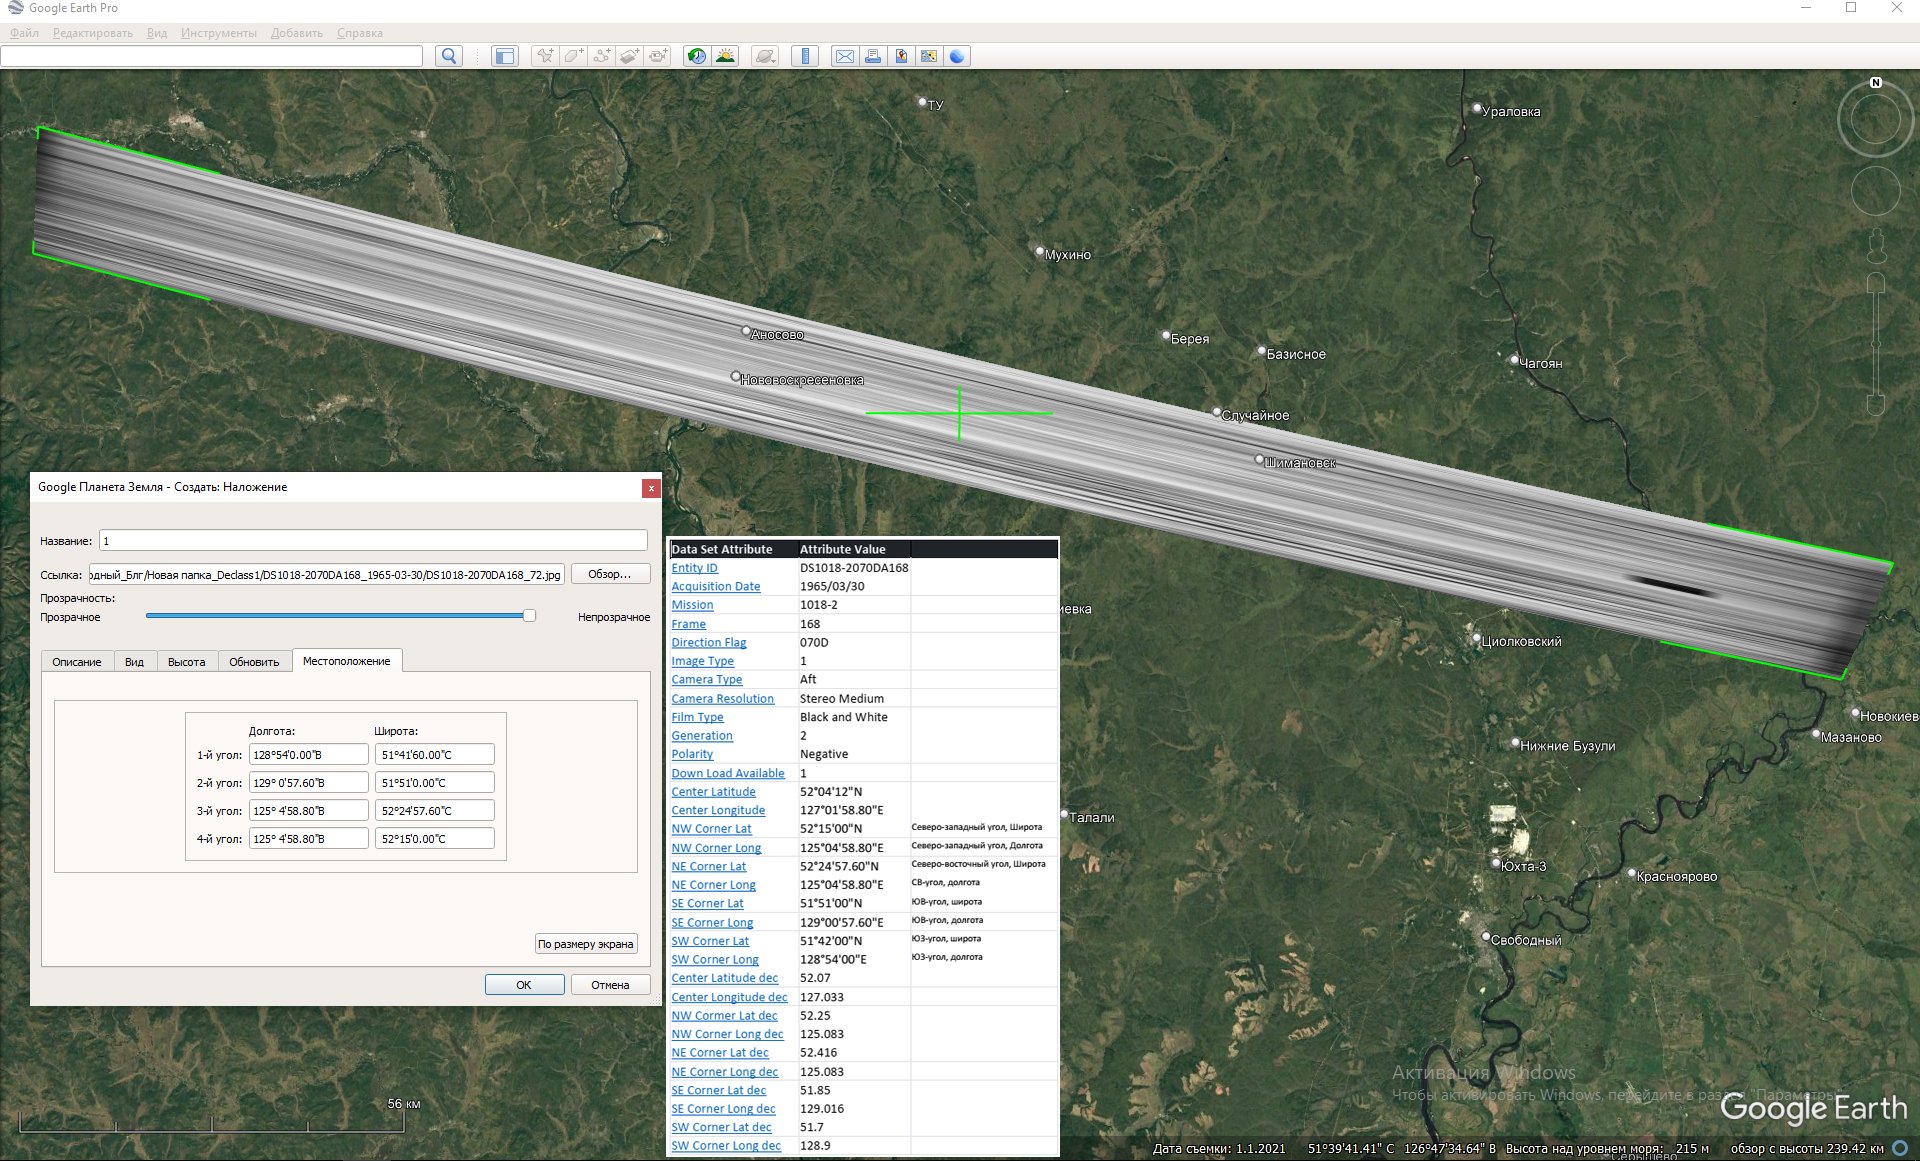1920x1161 pixels.
Task: Open the planet switcher dropdown
Action: [x=765, y=56]
